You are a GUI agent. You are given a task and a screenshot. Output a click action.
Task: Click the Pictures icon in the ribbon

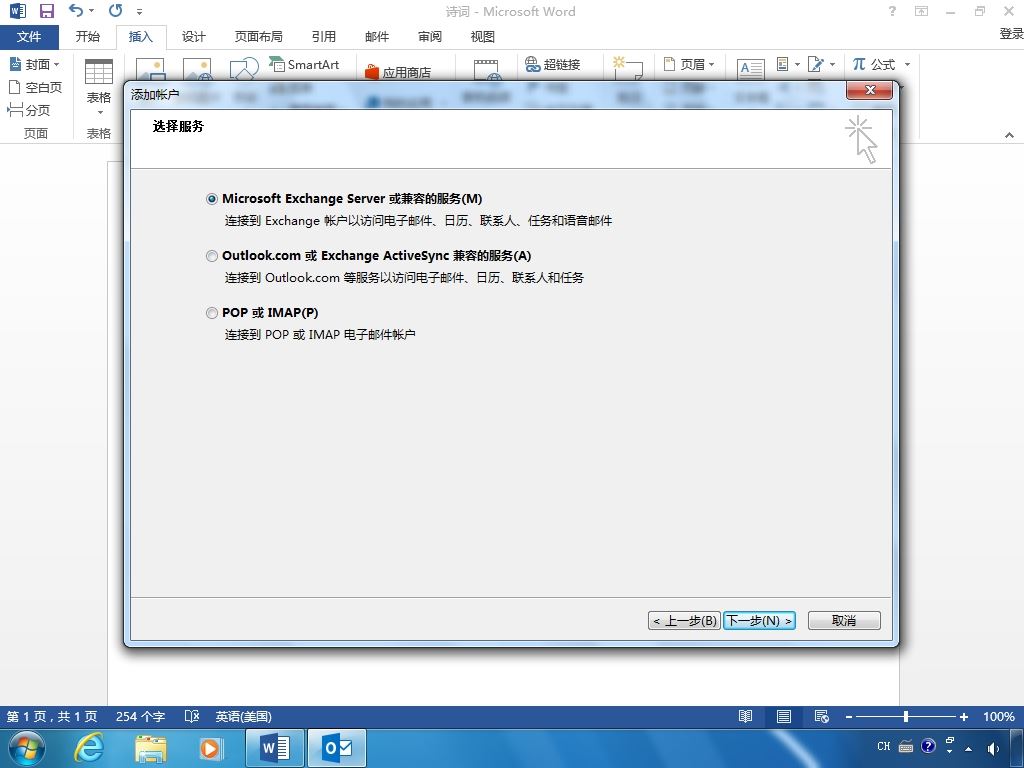coord(150,69)
